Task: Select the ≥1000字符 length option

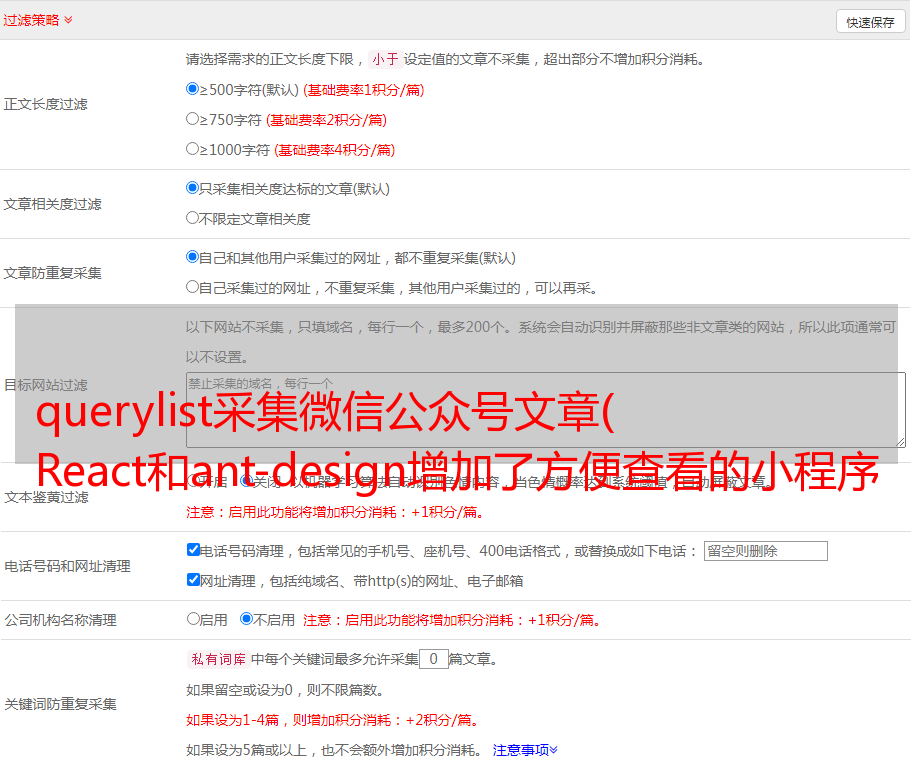Action: 193,149
